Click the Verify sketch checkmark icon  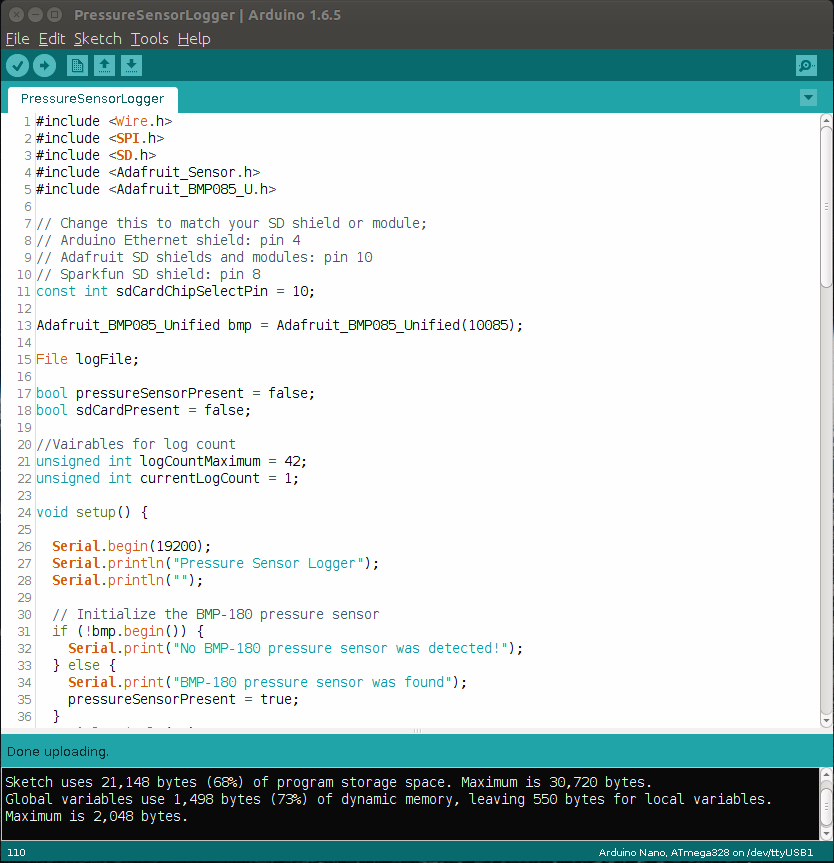tap(18, 66)
